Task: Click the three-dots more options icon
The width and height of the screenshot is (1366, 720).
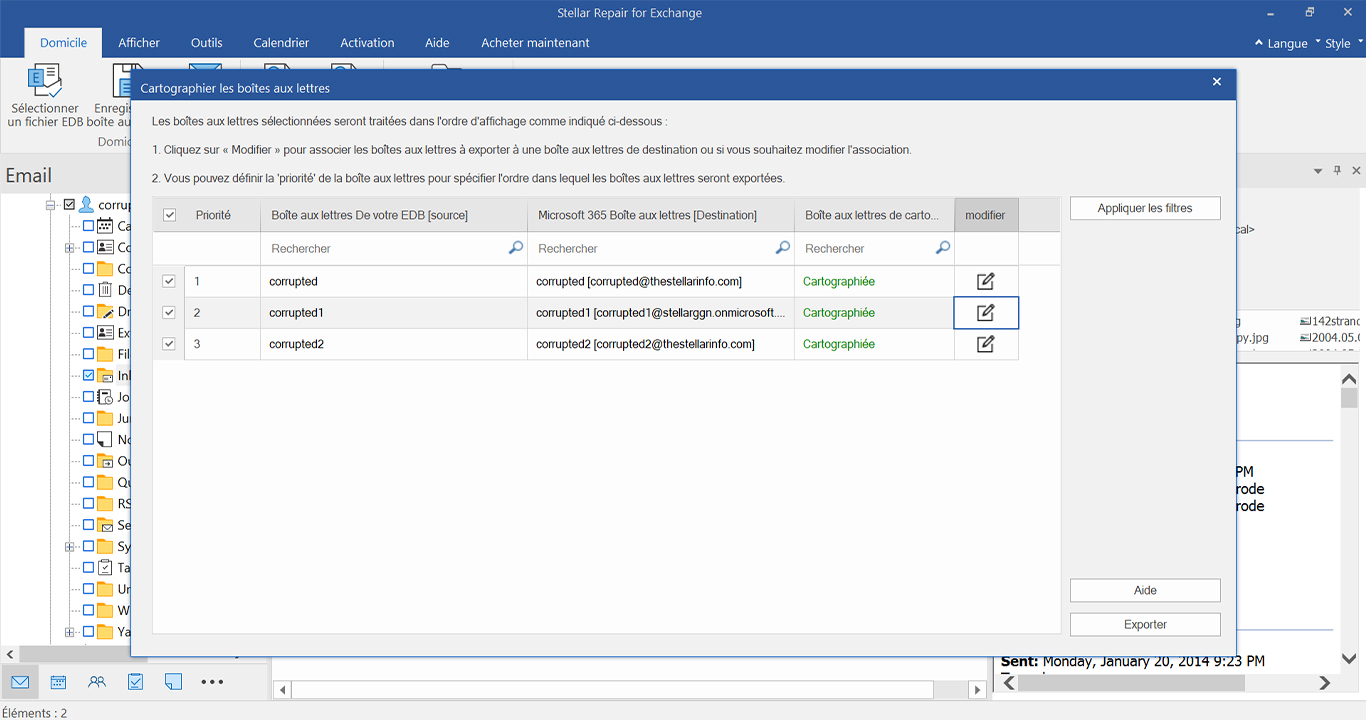Action: [212, 682]
